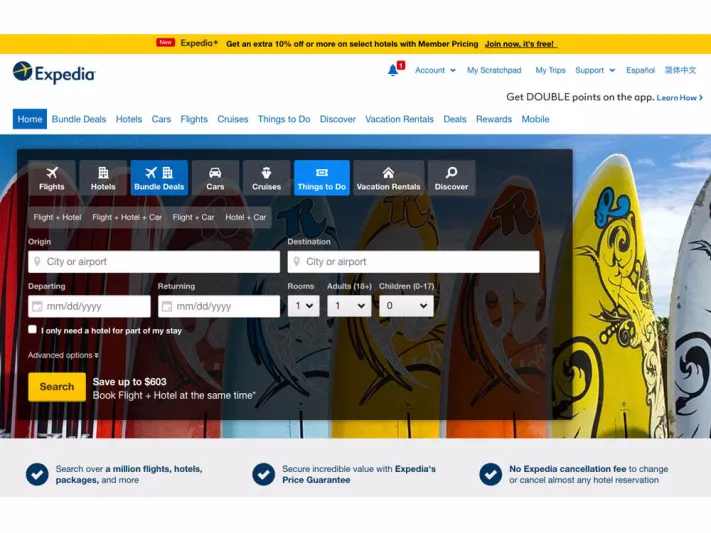Open the Adults (18+) dropdown
Image resolution: width=711 pixels, height=533 pixels.
[x=348, y=306]
